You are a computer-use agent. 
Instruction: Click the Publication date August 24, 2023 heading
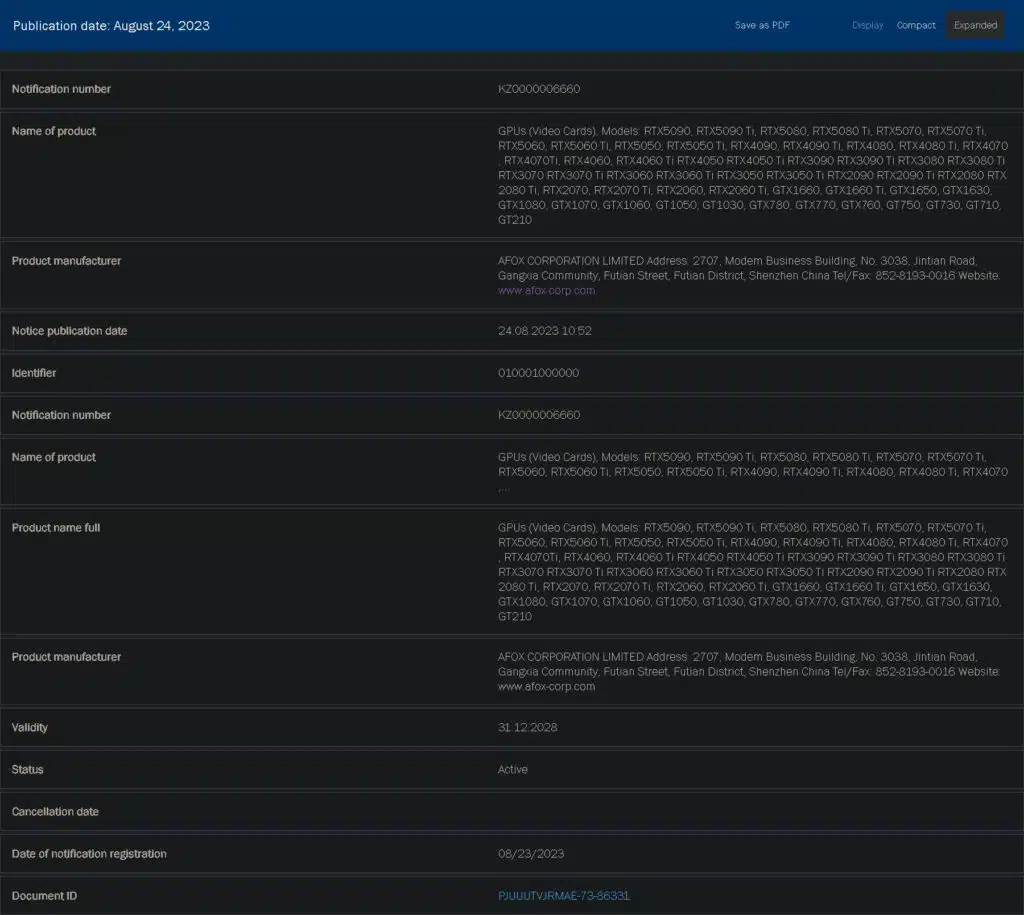tap(111, 26)
